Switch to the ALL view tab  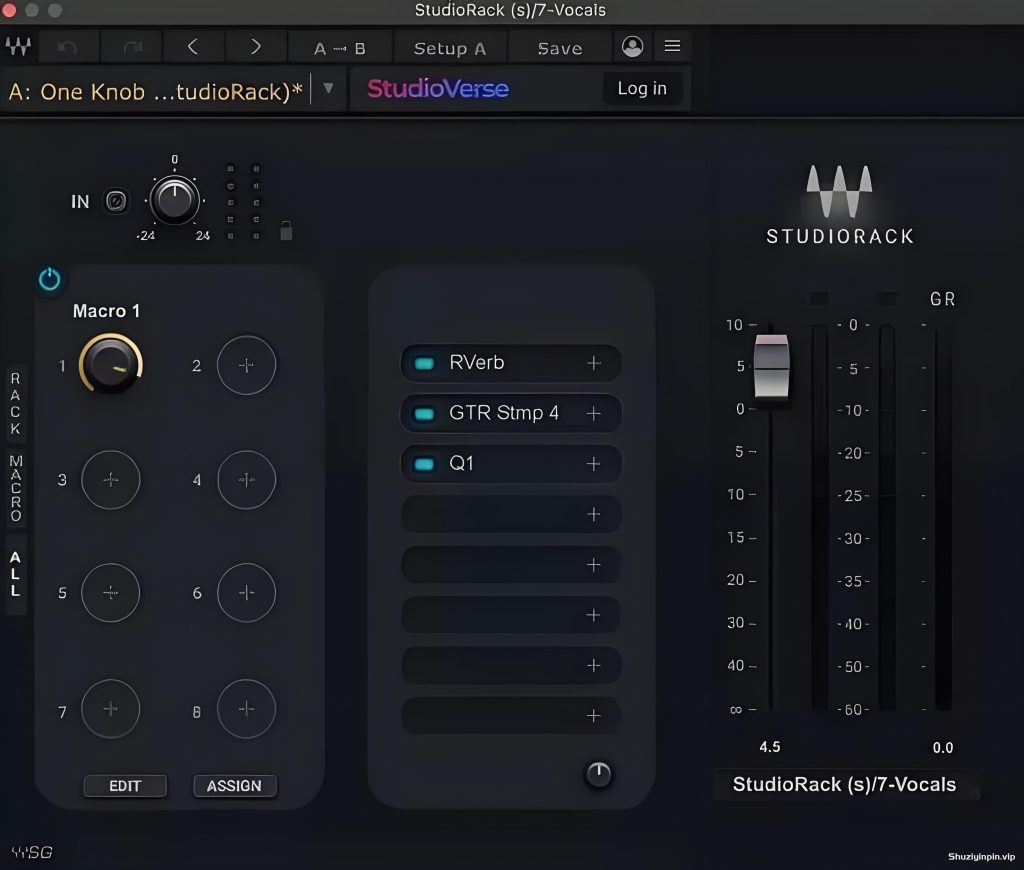point(16,574)
